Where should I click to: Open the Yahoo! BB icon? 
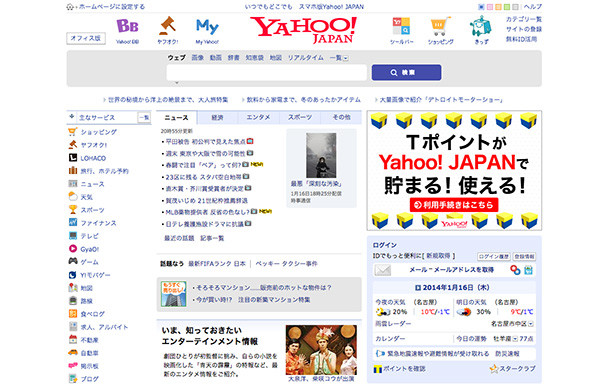click(x=127, y=26)
